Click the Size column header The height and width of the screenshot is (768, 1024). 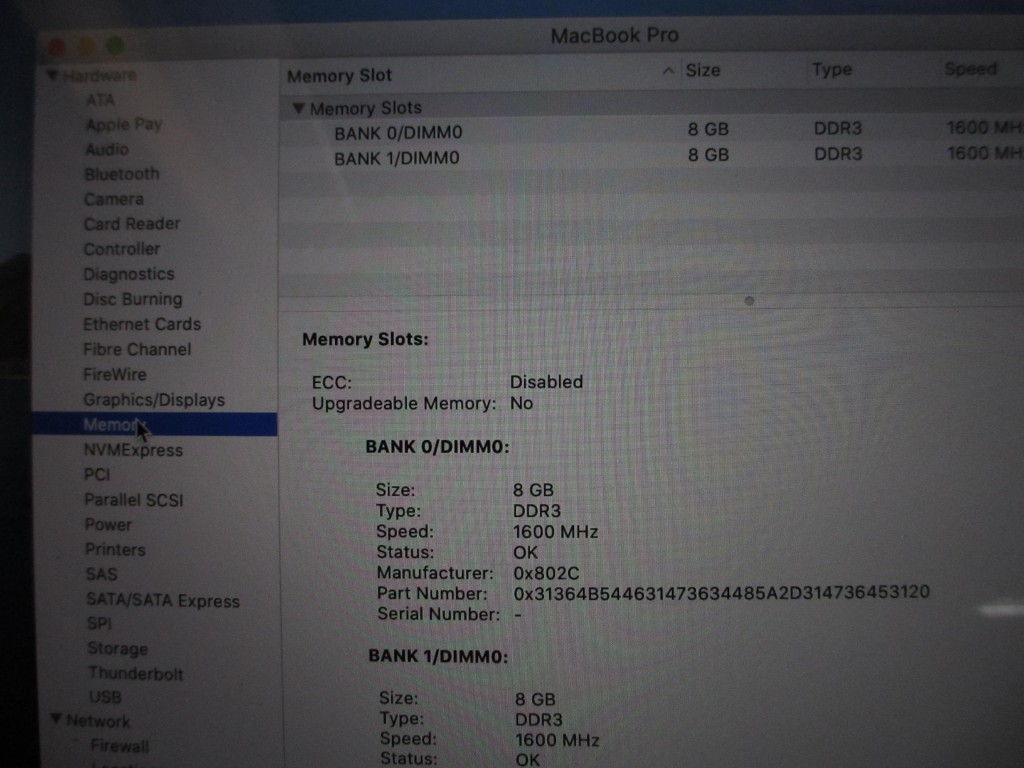(703, 71)
